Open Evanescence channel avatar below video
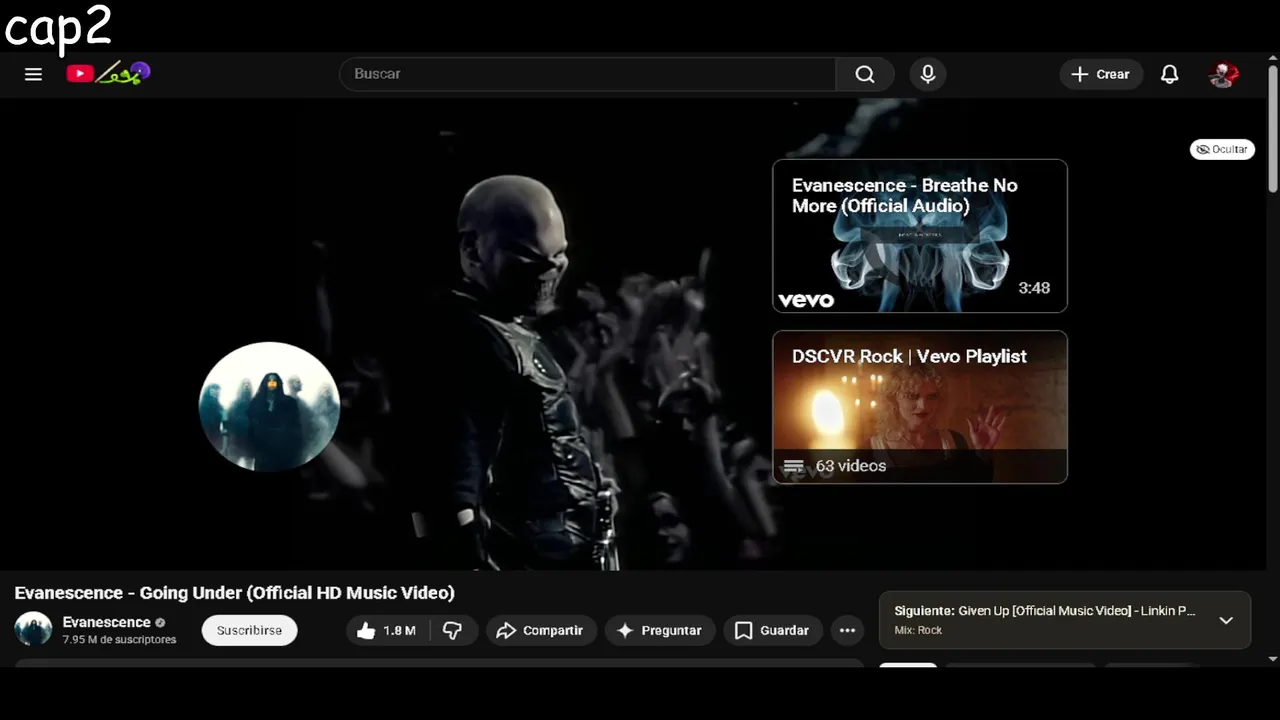The width and height of the screenshot is (1280, 720). 33,630
